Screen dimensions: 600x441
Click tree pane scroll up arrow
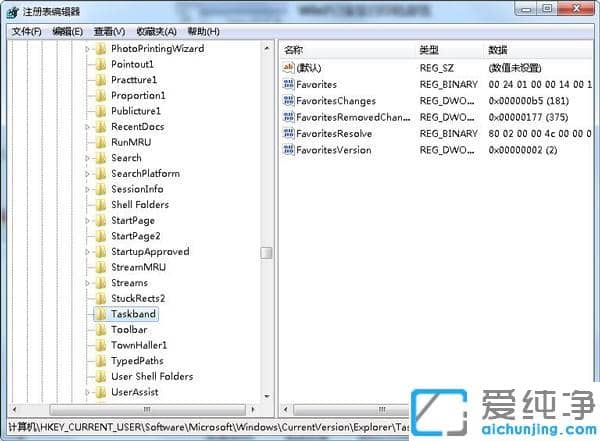tap(267, 49)
